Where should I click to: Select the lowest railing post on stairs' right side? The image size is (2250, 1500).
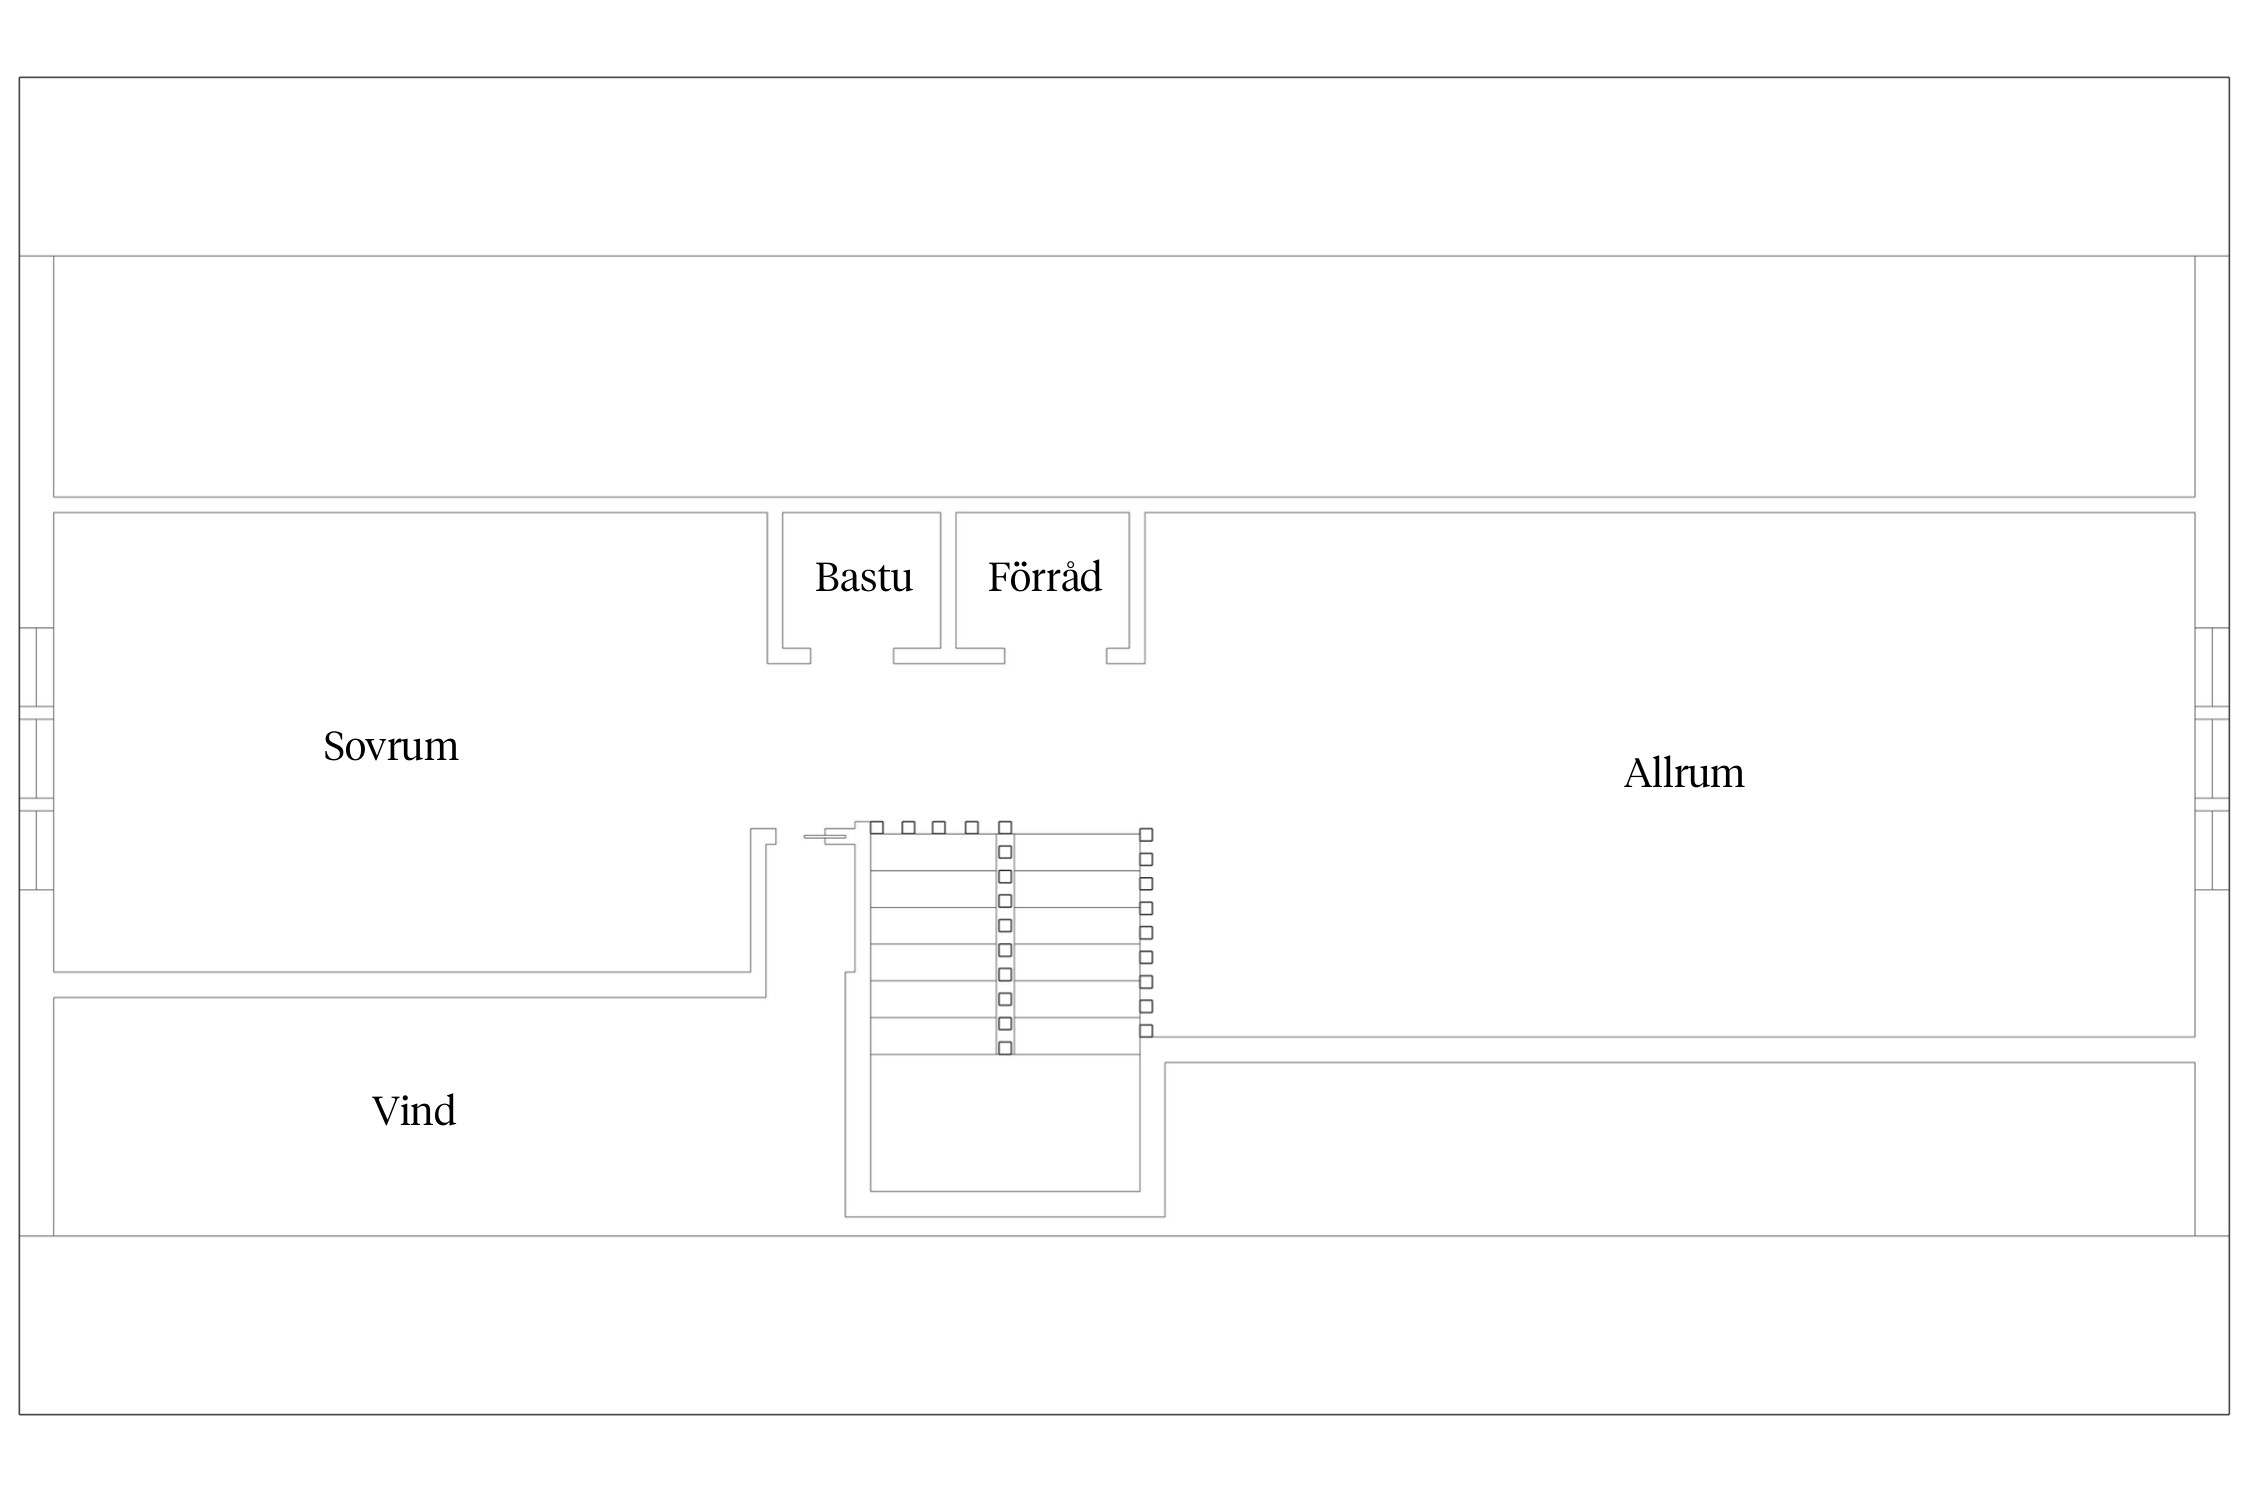point(1146,1030)
